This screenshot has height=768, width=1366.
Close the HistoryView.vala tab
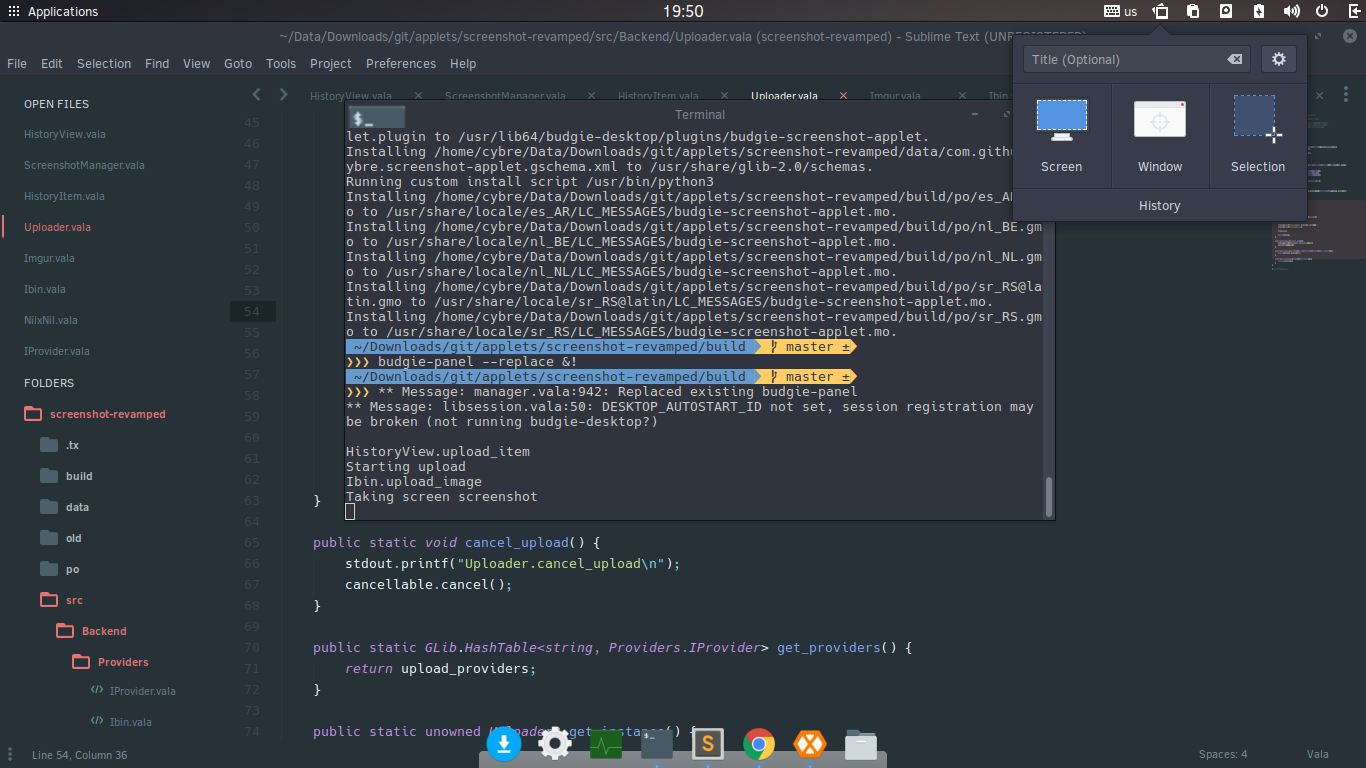click(418, 96)
